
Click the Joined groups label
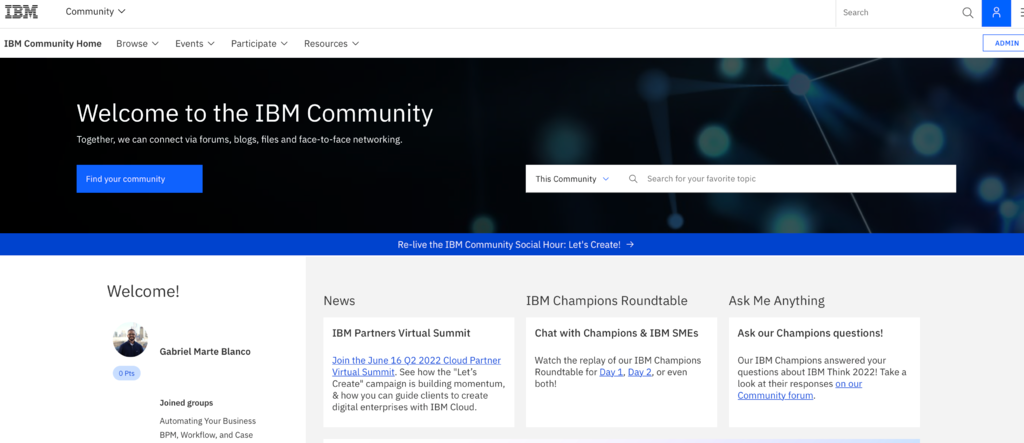point(186,402)
